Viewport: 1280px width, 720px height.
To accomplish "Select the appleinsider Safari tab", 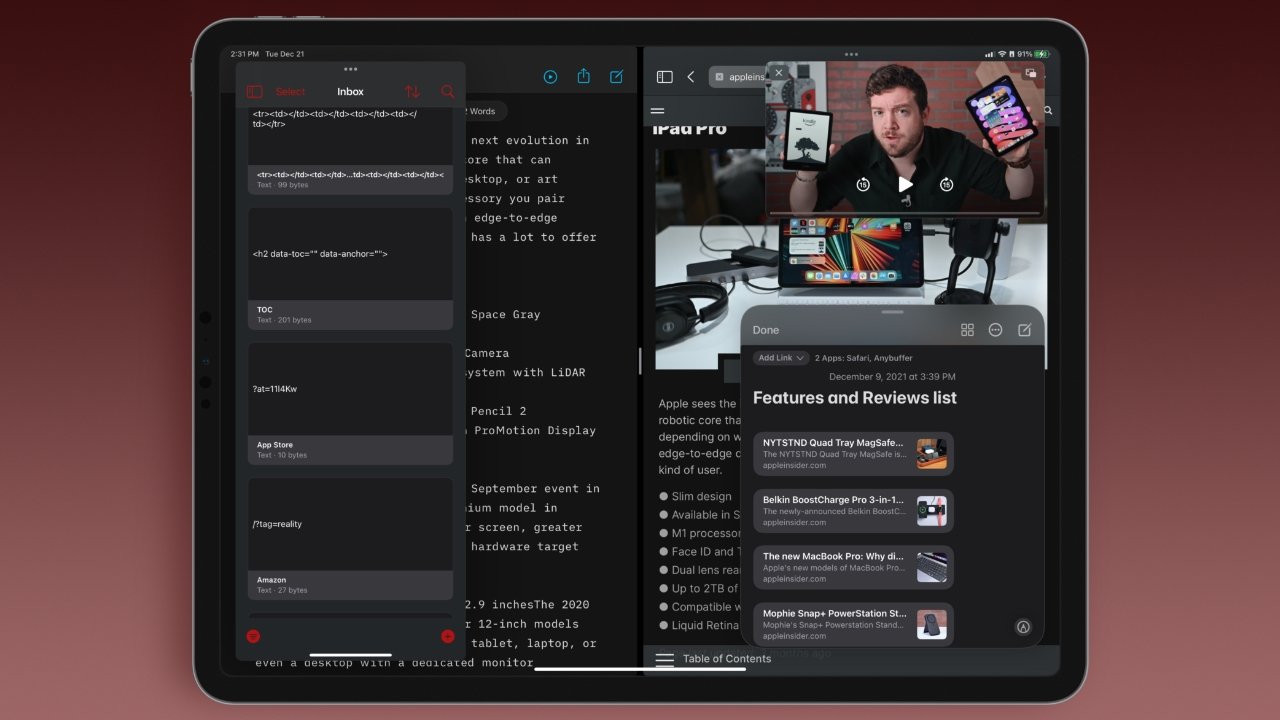I will [x=738, y=77].
